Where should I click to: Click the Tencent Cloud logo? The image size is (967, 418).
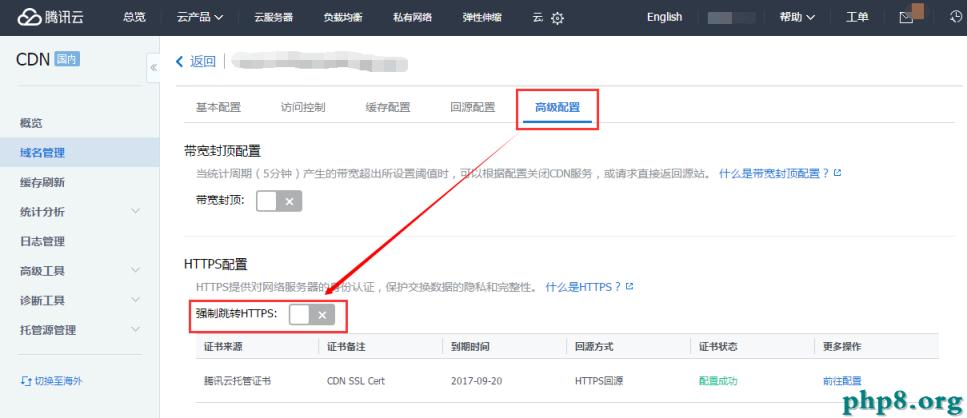[51, 17]
